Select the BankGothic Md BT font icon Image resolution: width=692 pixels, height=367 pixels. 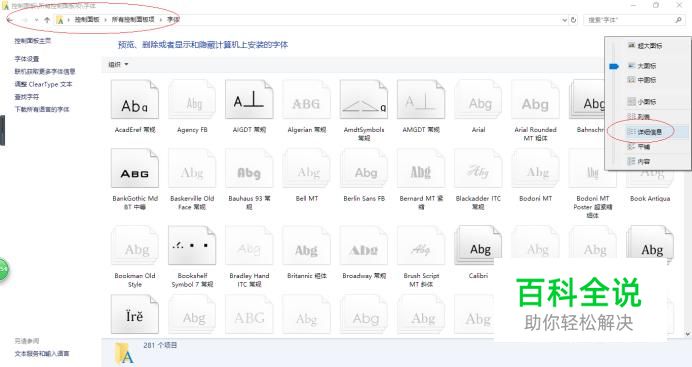(x=135, y=169)
